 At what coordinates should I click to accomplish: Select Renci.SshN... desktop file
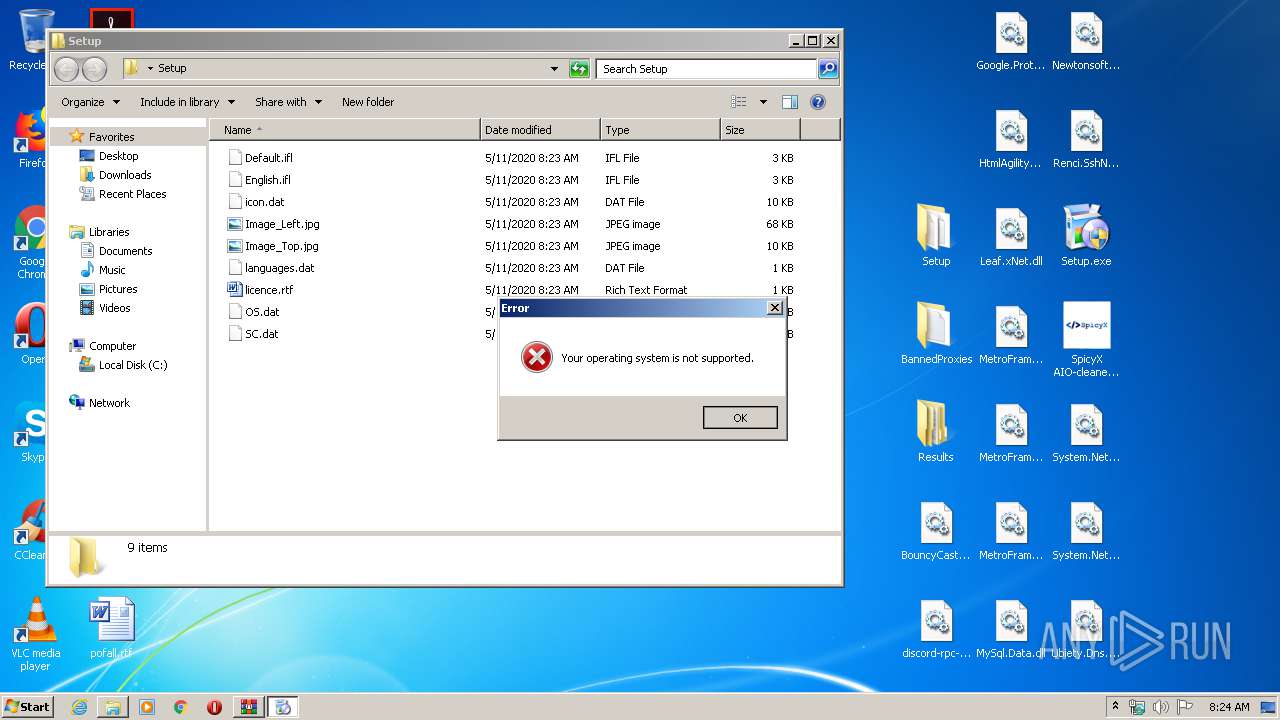click(1086, 139)
